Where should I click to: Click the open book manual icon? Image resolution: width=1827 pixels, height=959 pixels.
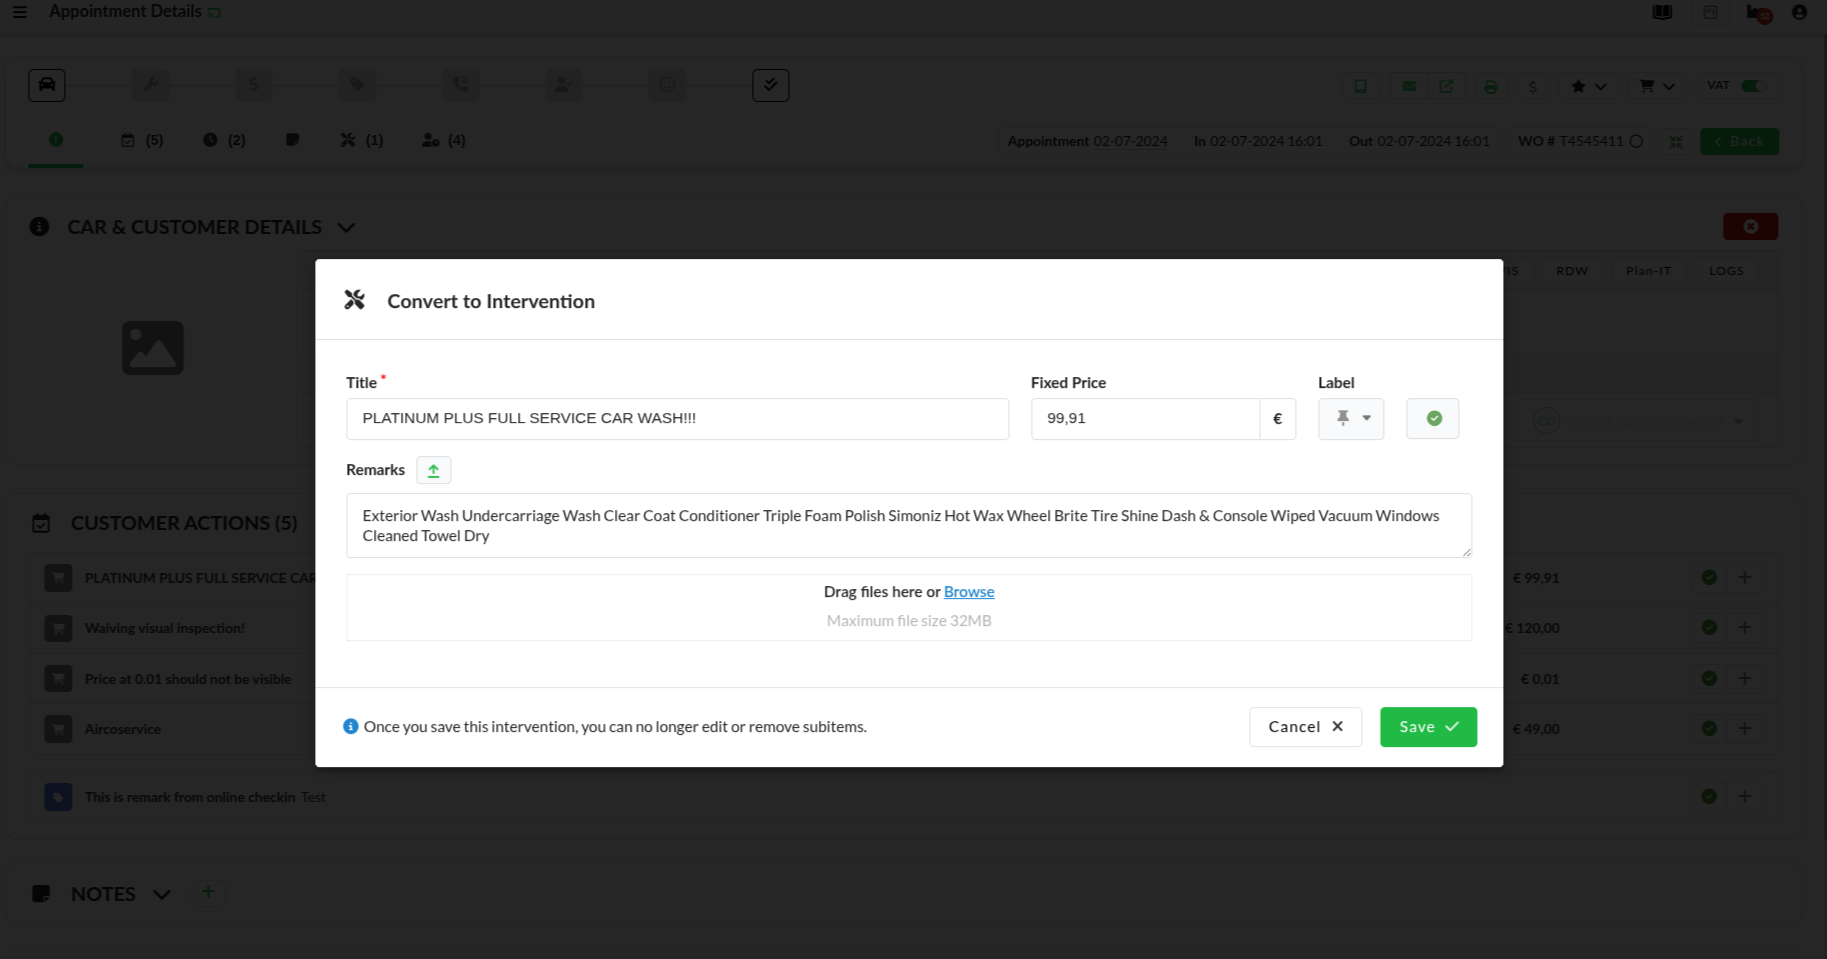[x=1662, y=12]
